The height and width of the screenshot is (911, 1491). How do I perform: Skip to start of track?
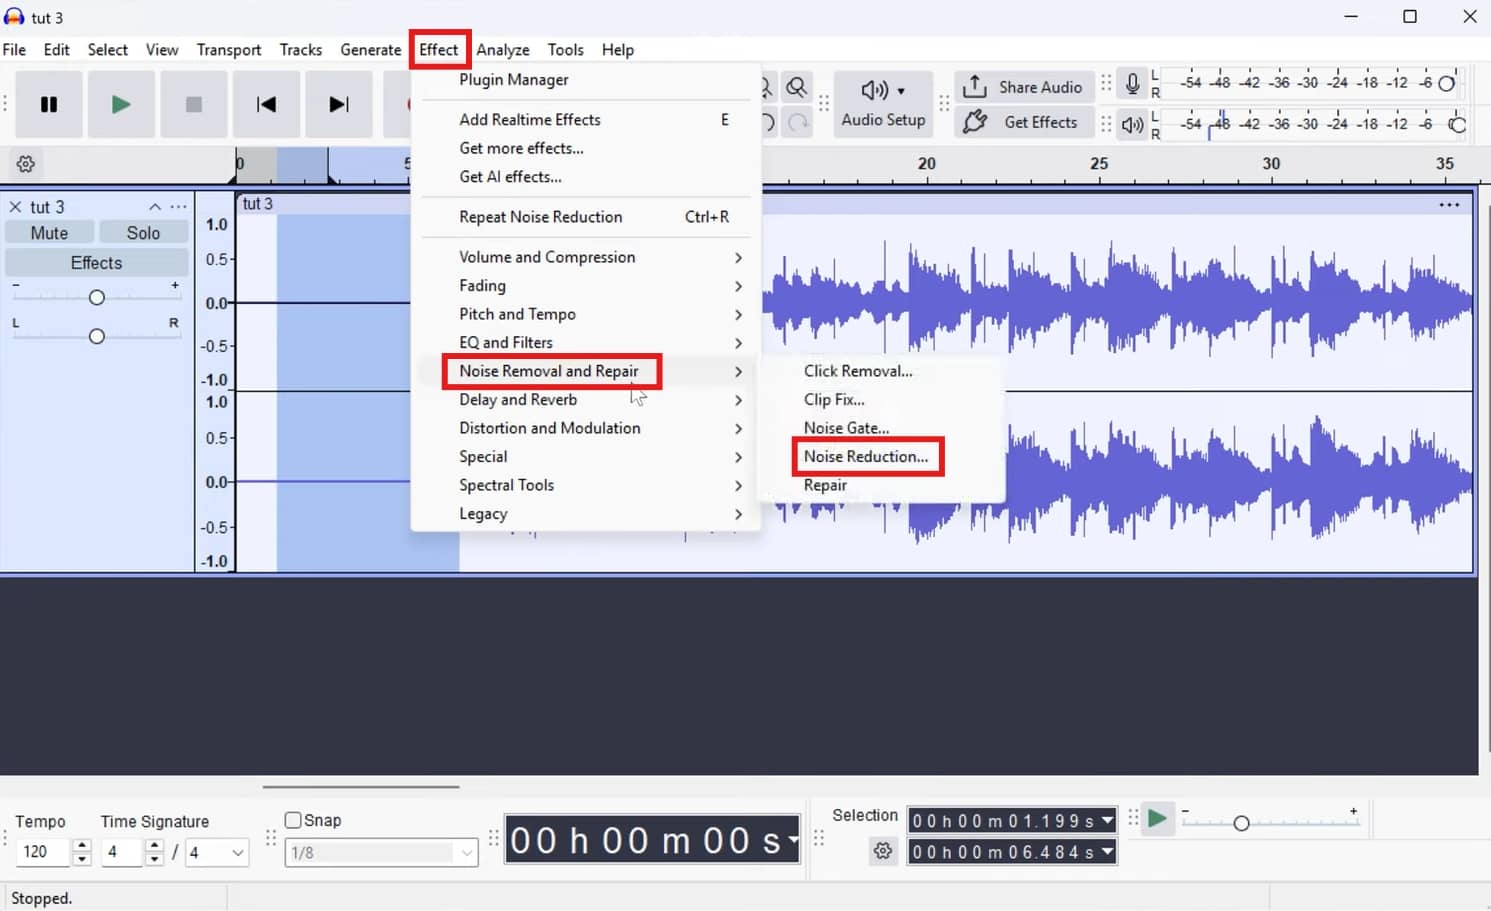[x=266, y=104]
